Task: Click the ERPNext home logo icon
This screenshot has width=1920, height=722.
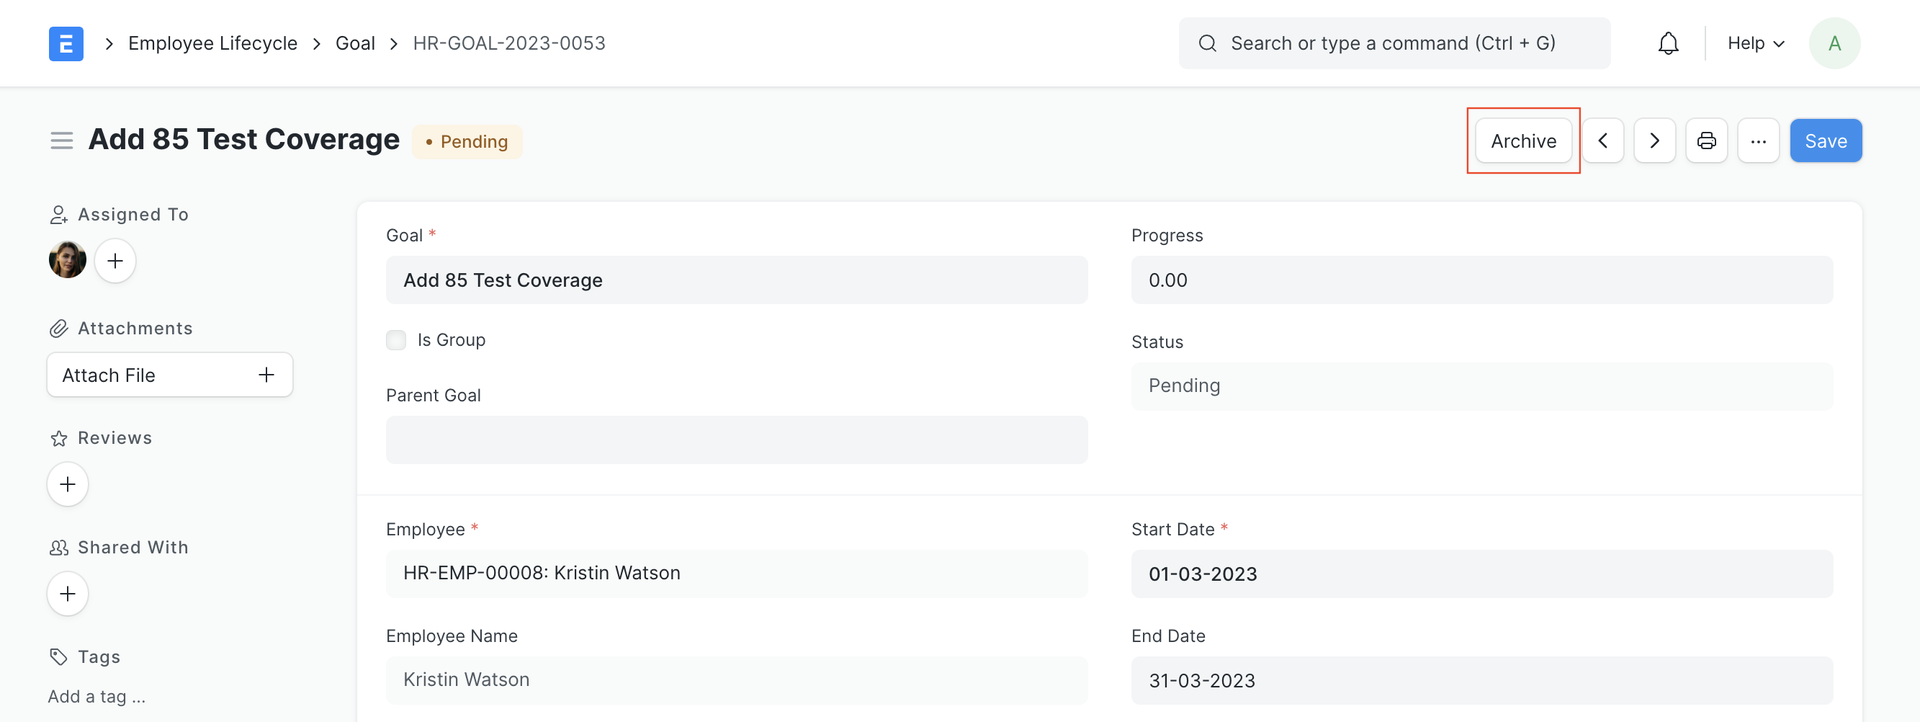Action: (66, 43)
